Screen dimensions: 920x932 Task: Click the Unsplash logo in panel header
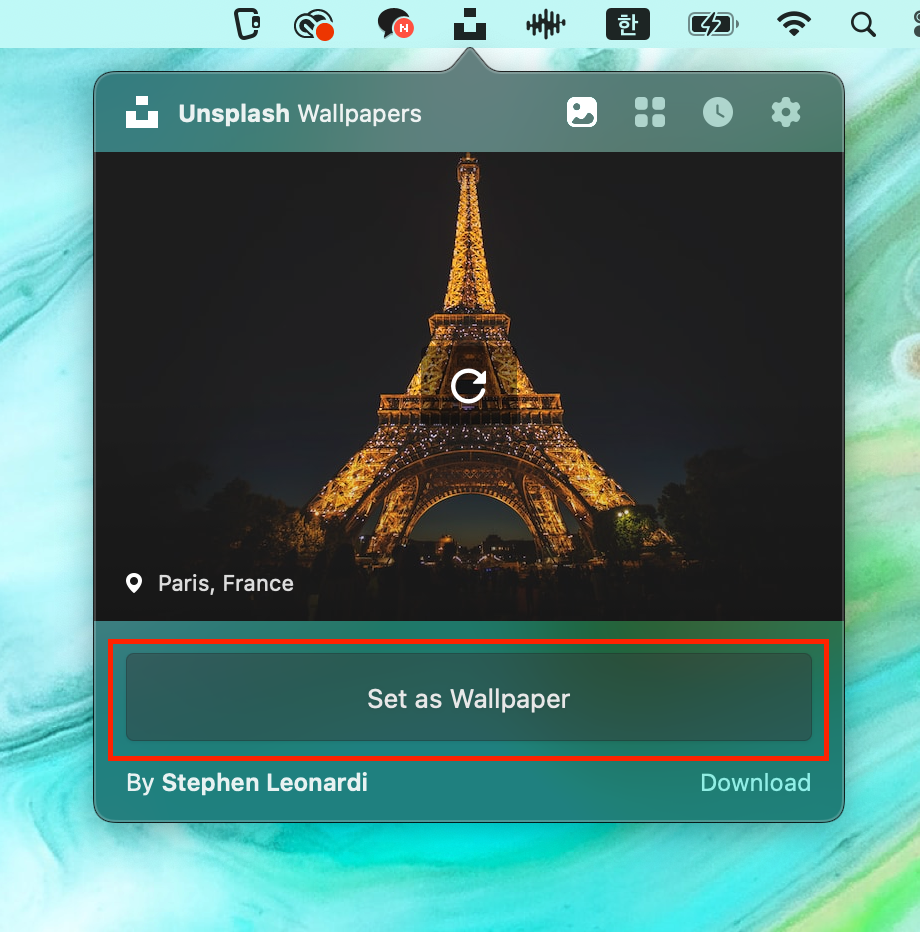coord(142,112)
